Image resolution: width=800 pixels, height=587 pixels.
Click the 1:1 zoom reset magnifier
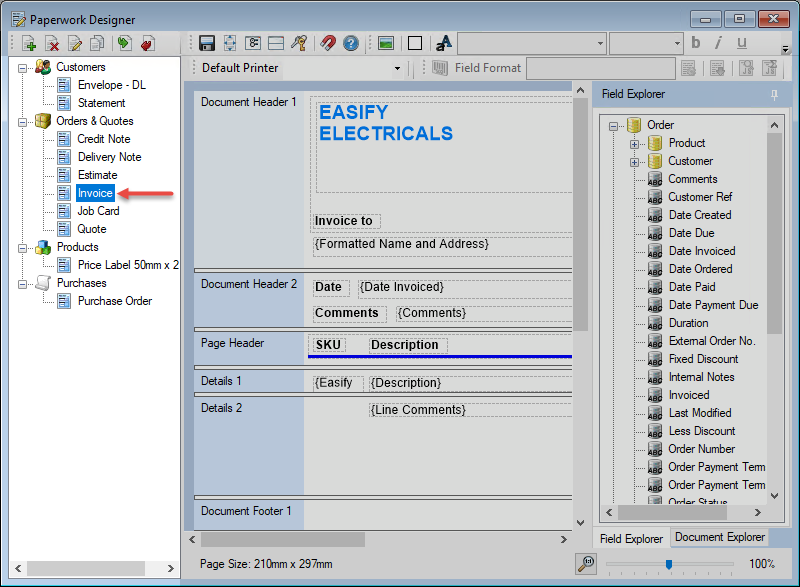coord(587,564)
